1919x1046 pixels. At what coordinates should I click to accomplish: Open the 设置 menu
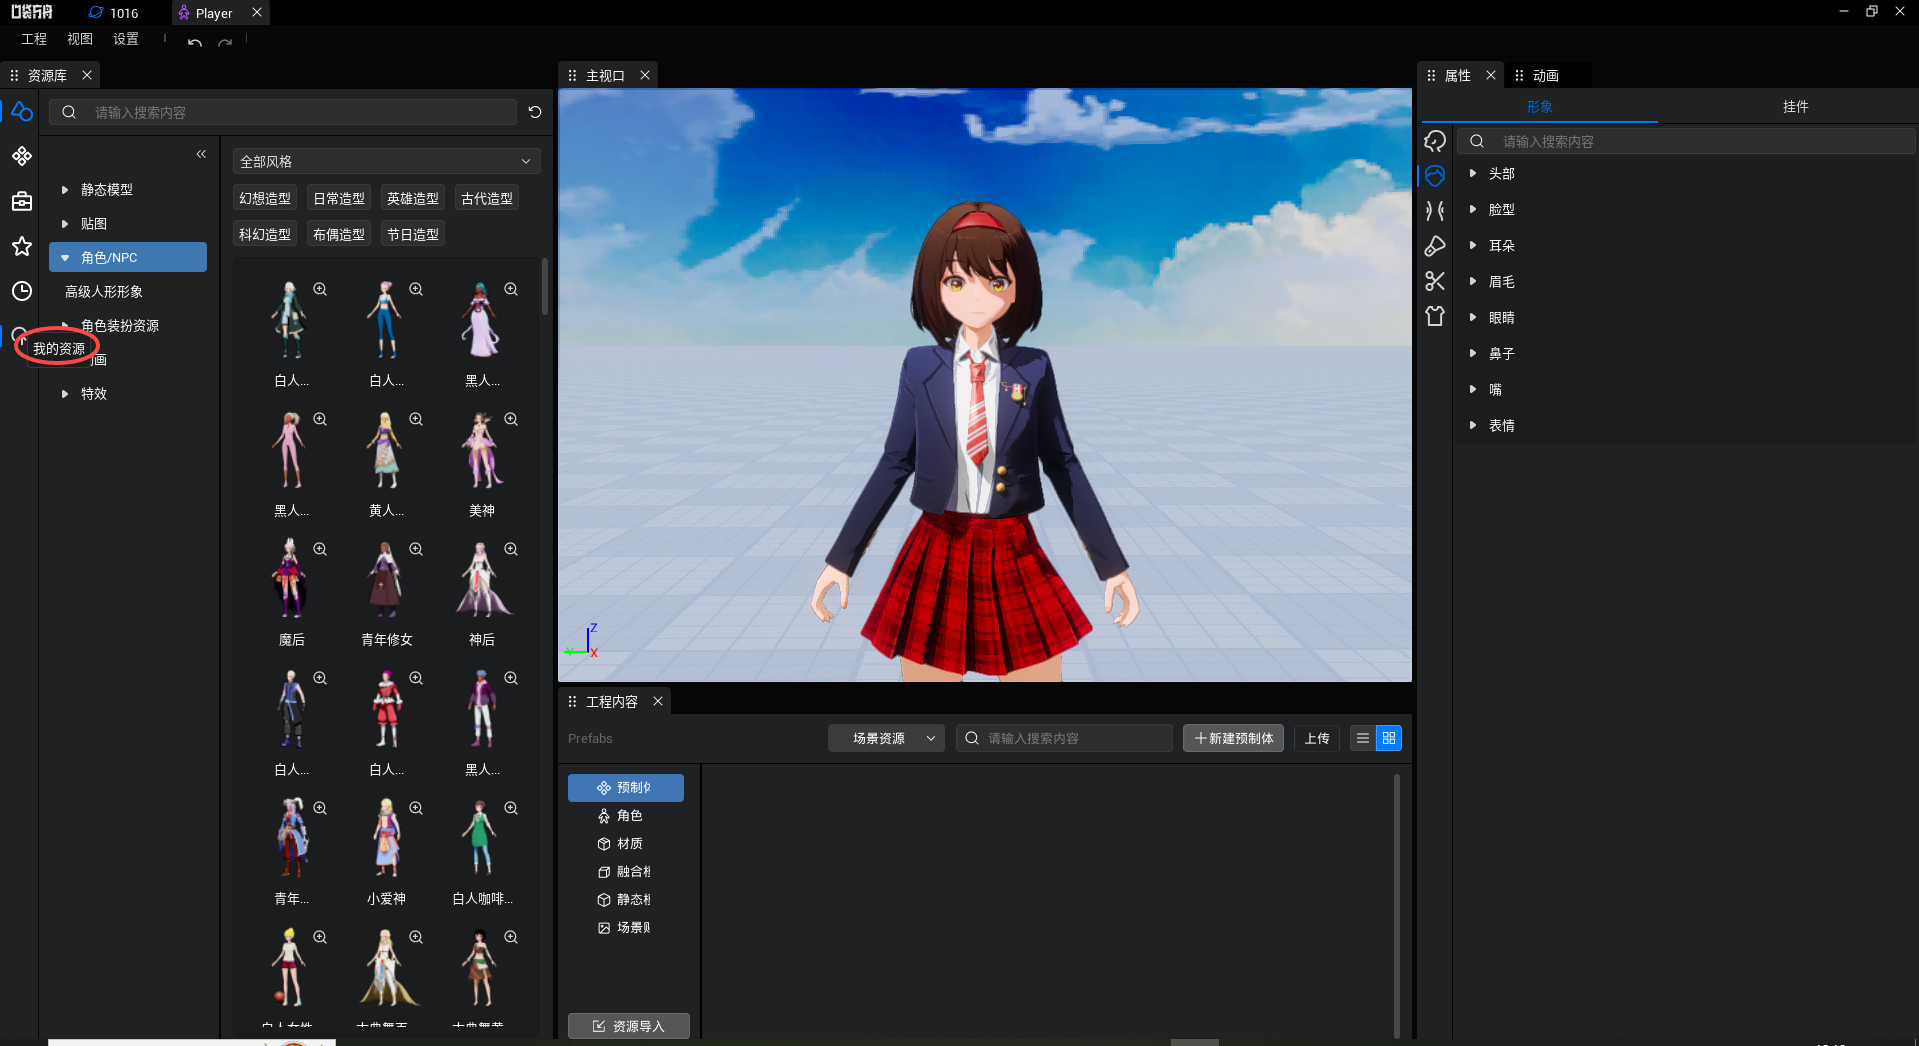126,39
